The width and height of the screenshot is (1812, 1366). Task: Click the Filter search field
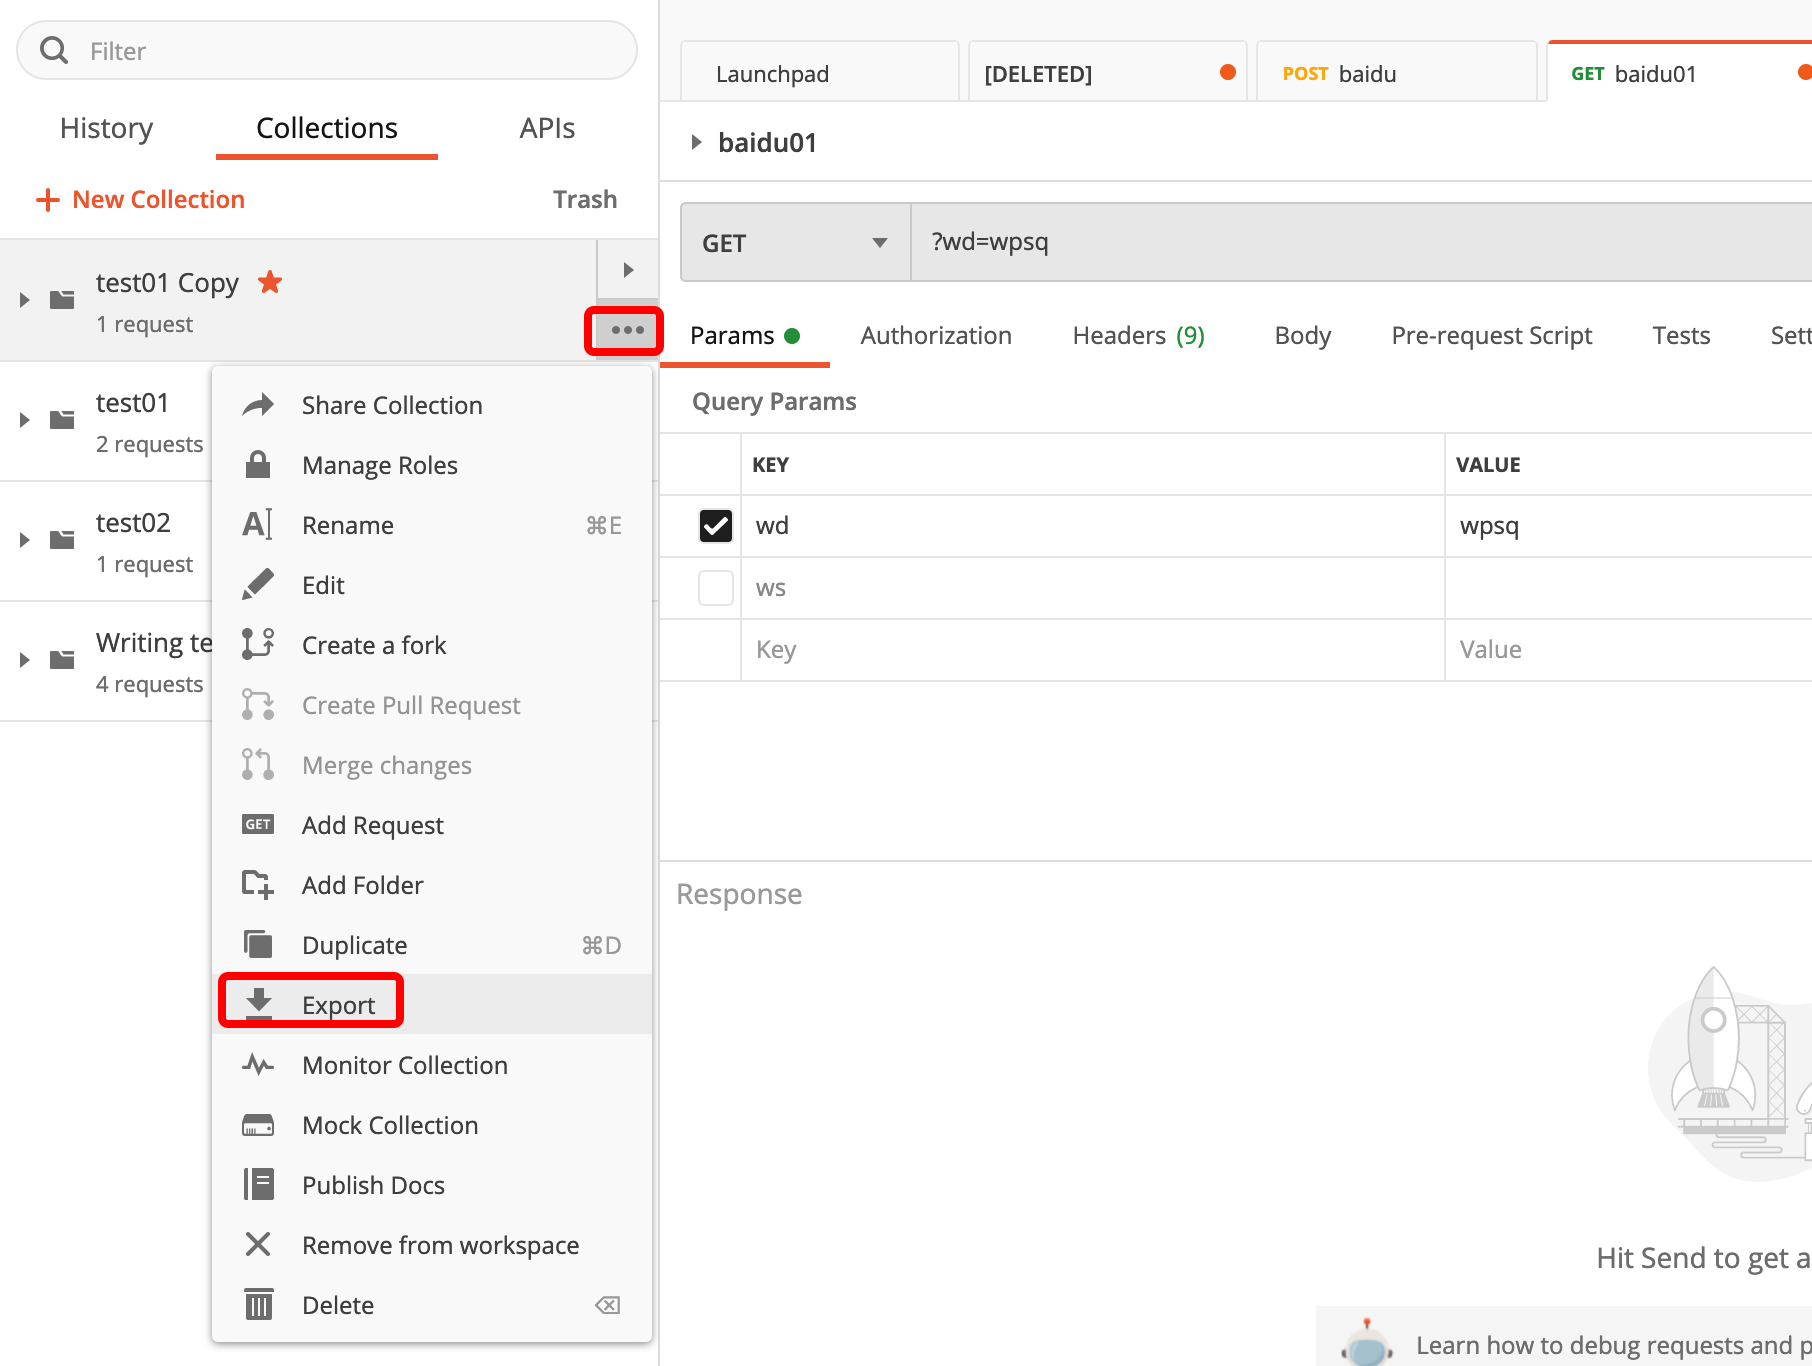(x=327, y=50)
